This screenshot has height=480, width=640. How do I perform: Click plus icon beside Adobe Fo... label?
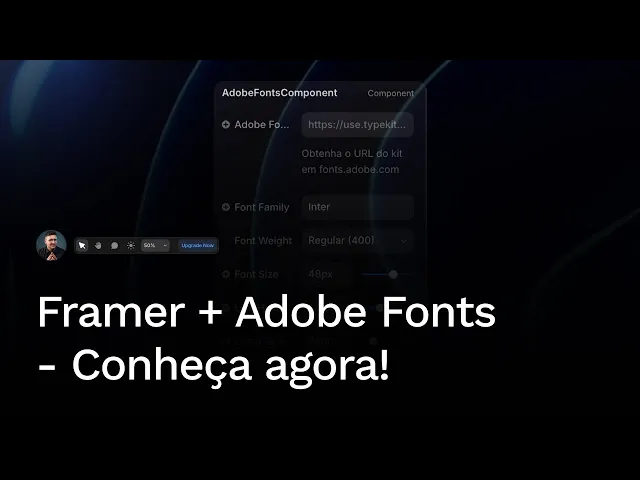tap(226, 124)
